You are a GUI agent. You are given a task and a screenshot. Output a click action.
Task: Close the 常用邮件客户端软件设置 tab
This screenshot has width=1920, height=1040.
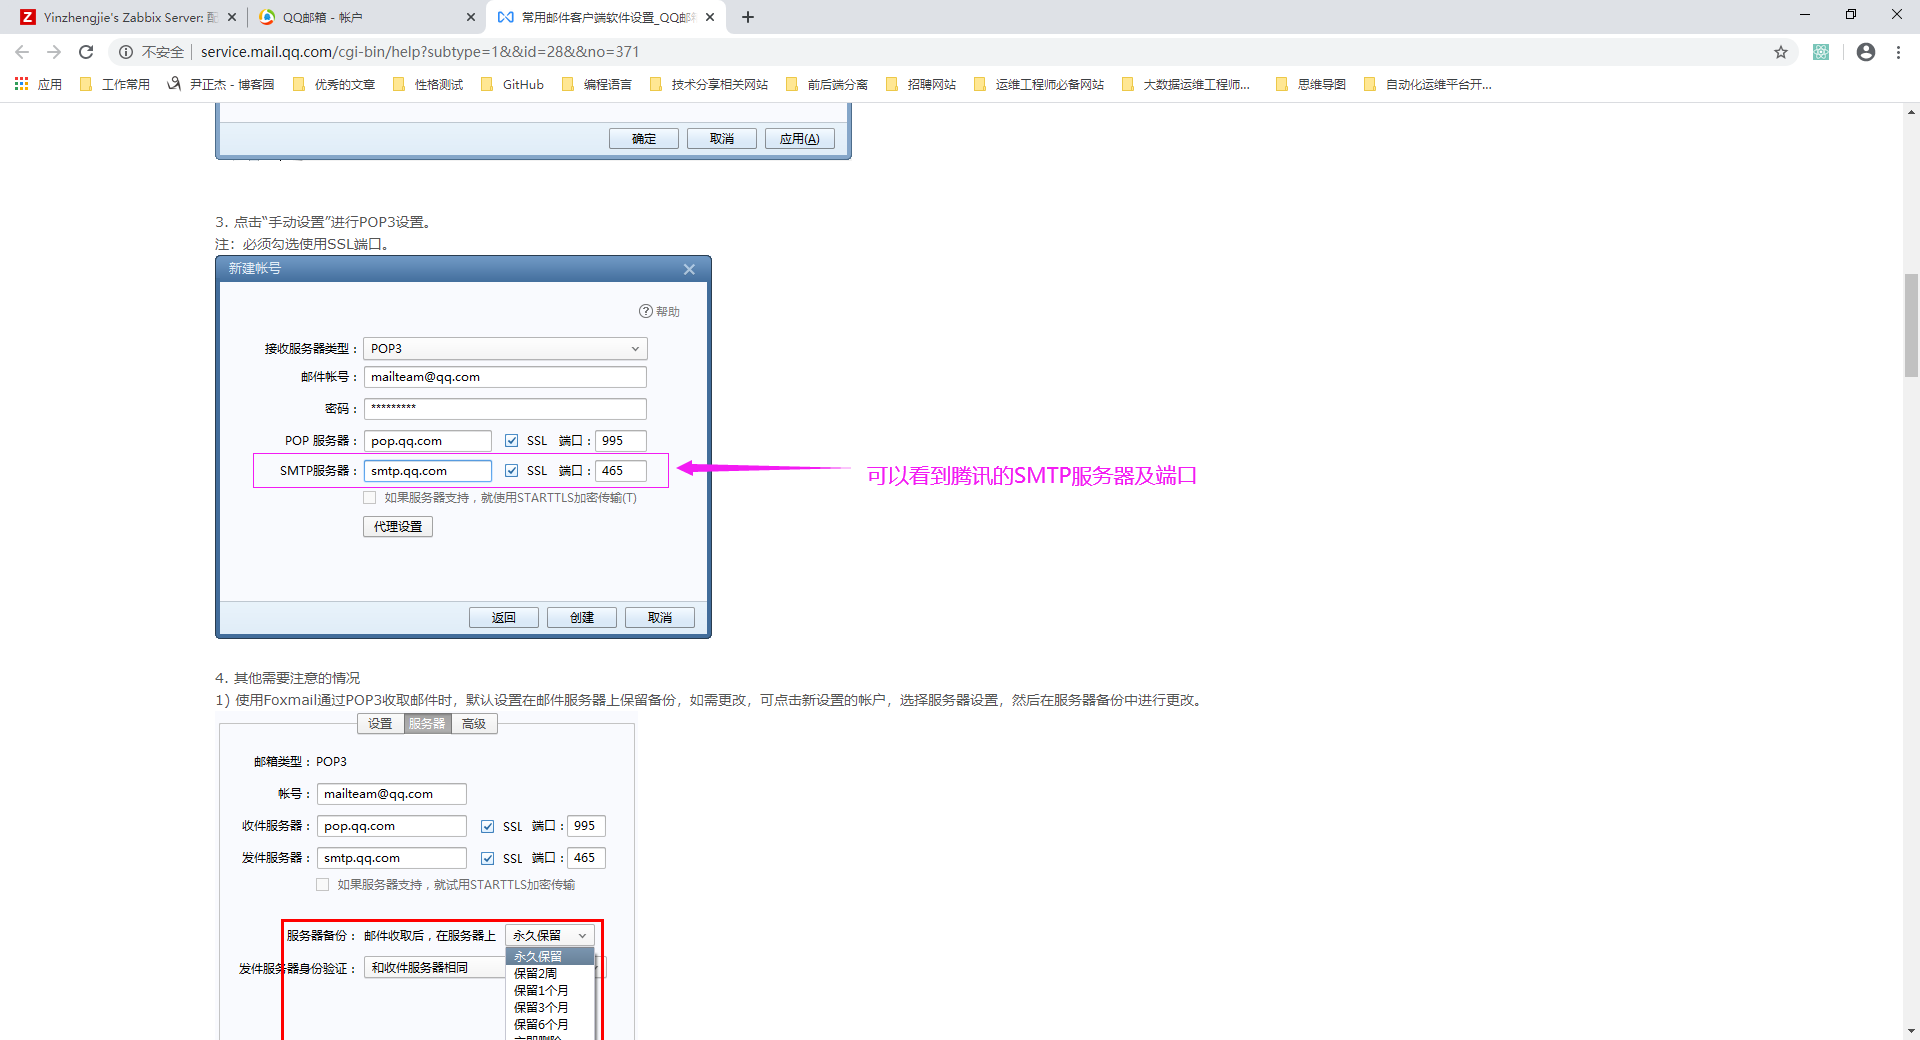(x=710, y=17)
